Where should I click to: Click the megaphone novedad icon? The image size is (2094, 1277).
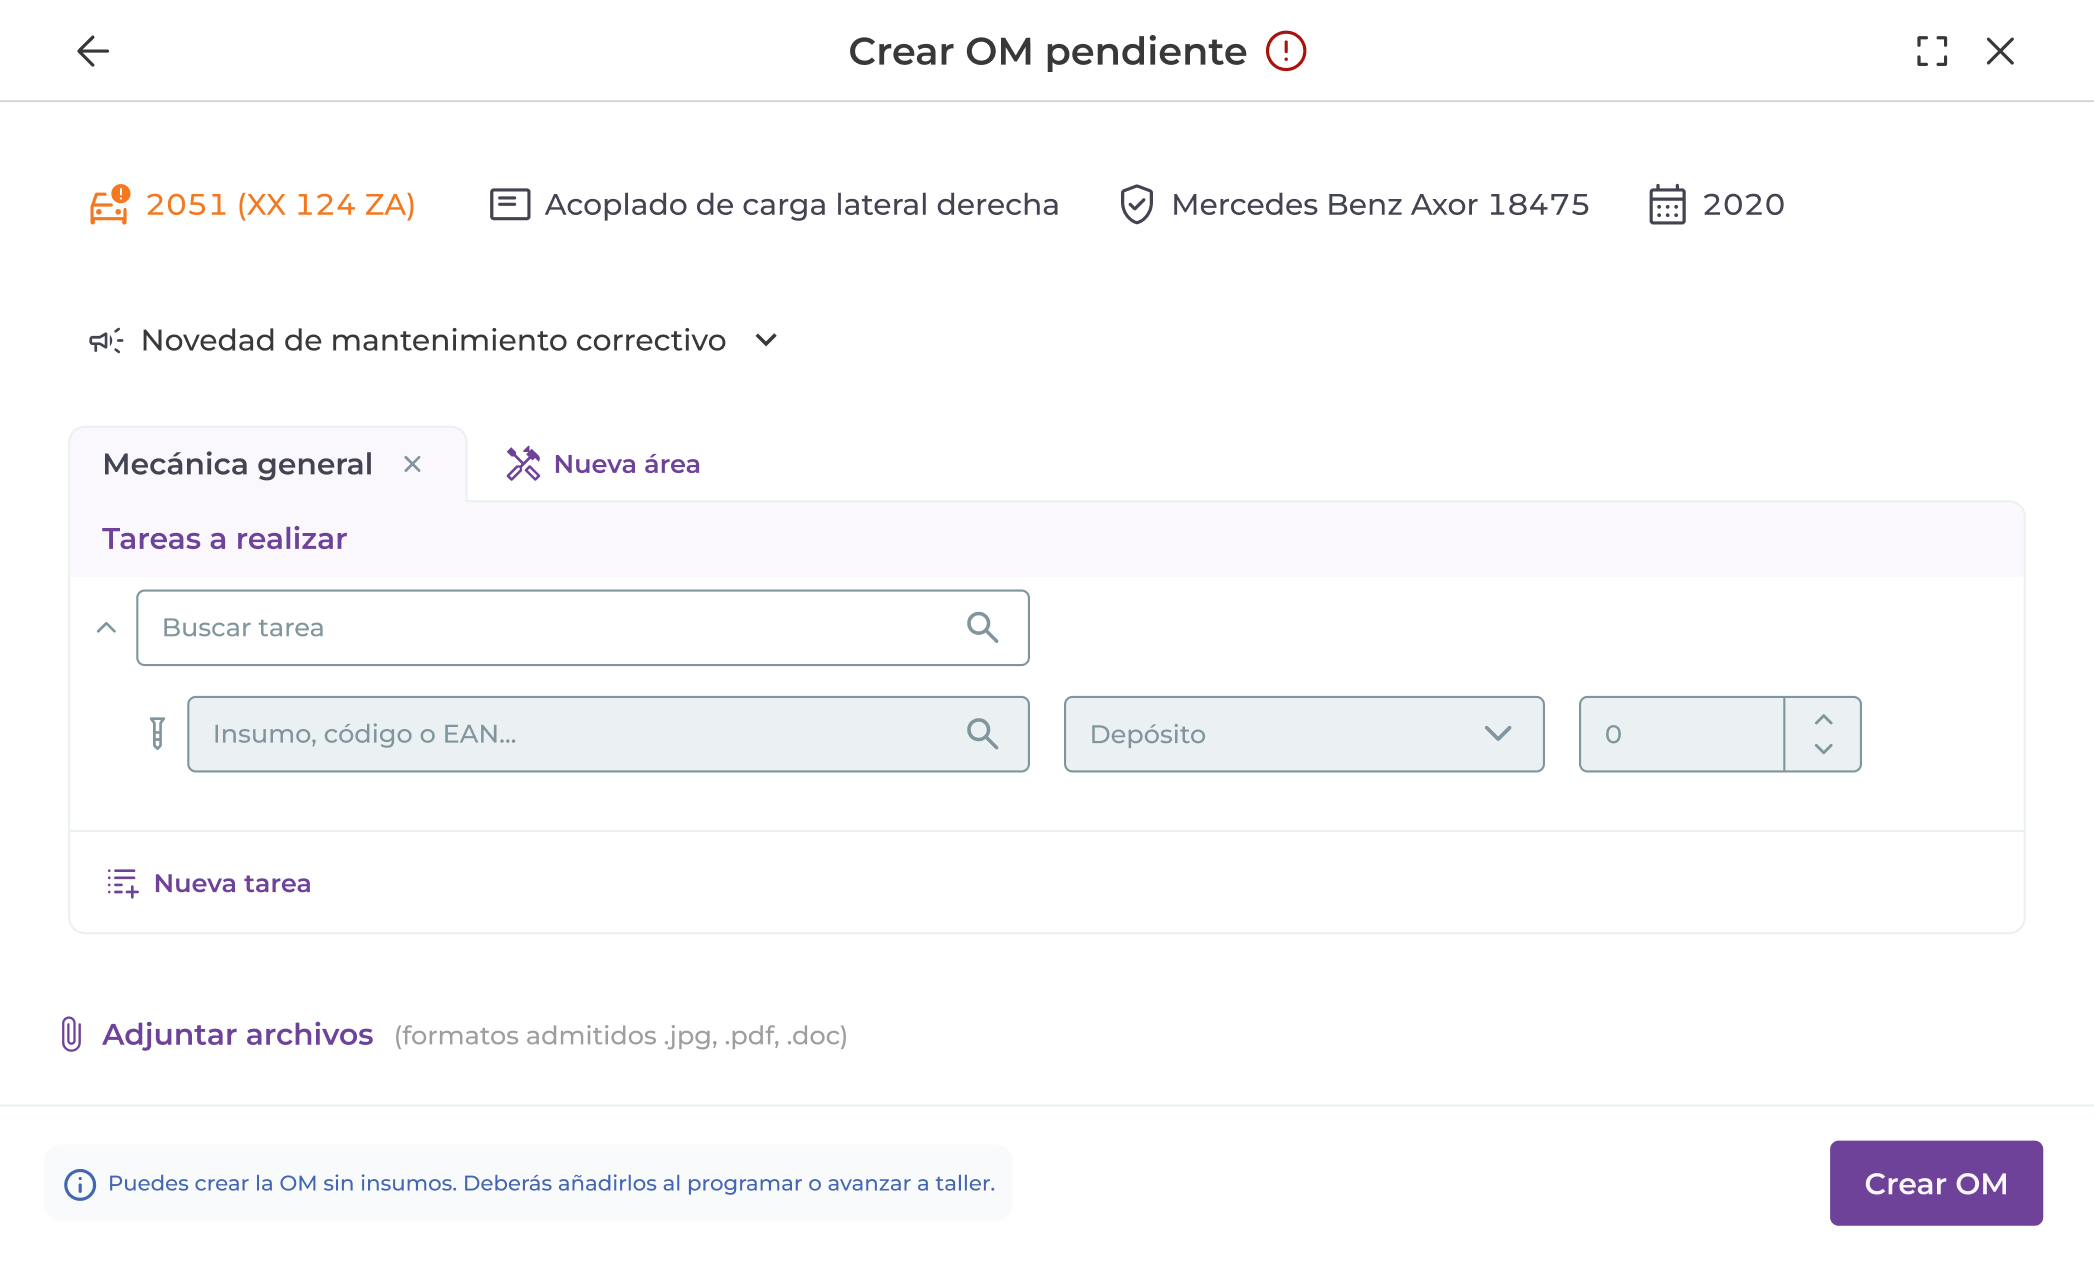pyautogui.click(x=106, y=341)
